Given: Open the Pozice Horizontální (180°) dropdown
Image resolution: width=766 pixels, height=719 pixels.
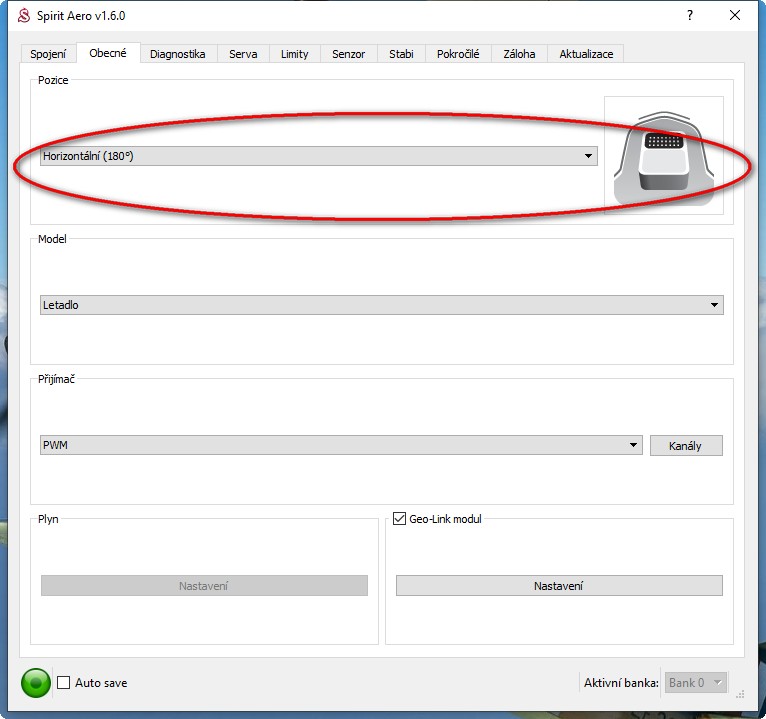Looking at the screenshot, I should click(x=318, y=156).
